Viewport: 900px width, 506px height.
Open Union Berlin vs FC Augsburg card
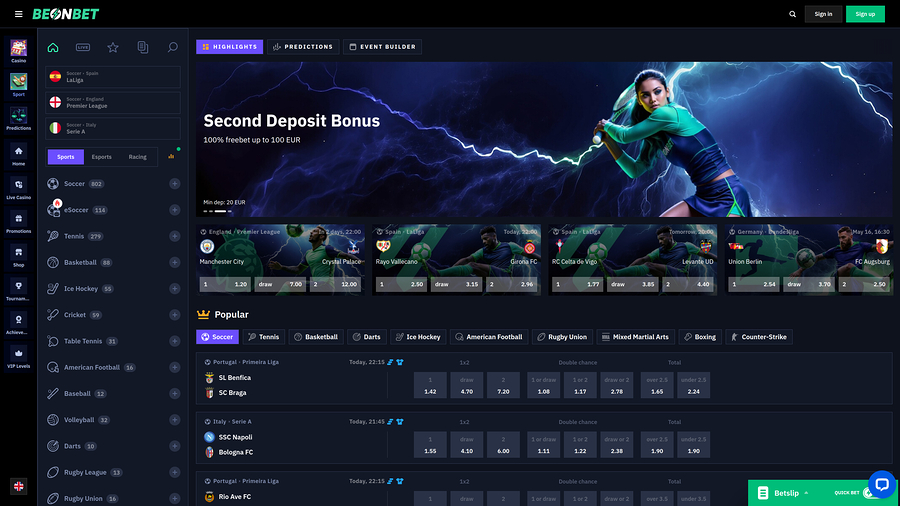(809, 259)
